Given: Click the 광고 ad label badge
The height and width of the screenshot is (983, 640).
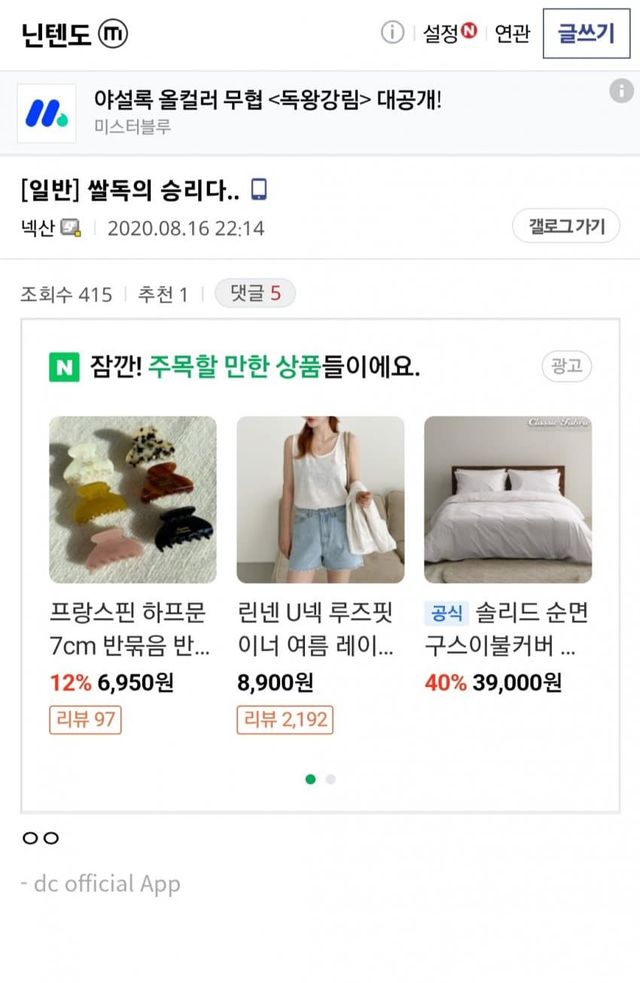Looking at the screenshot, I should coord(566,366).
